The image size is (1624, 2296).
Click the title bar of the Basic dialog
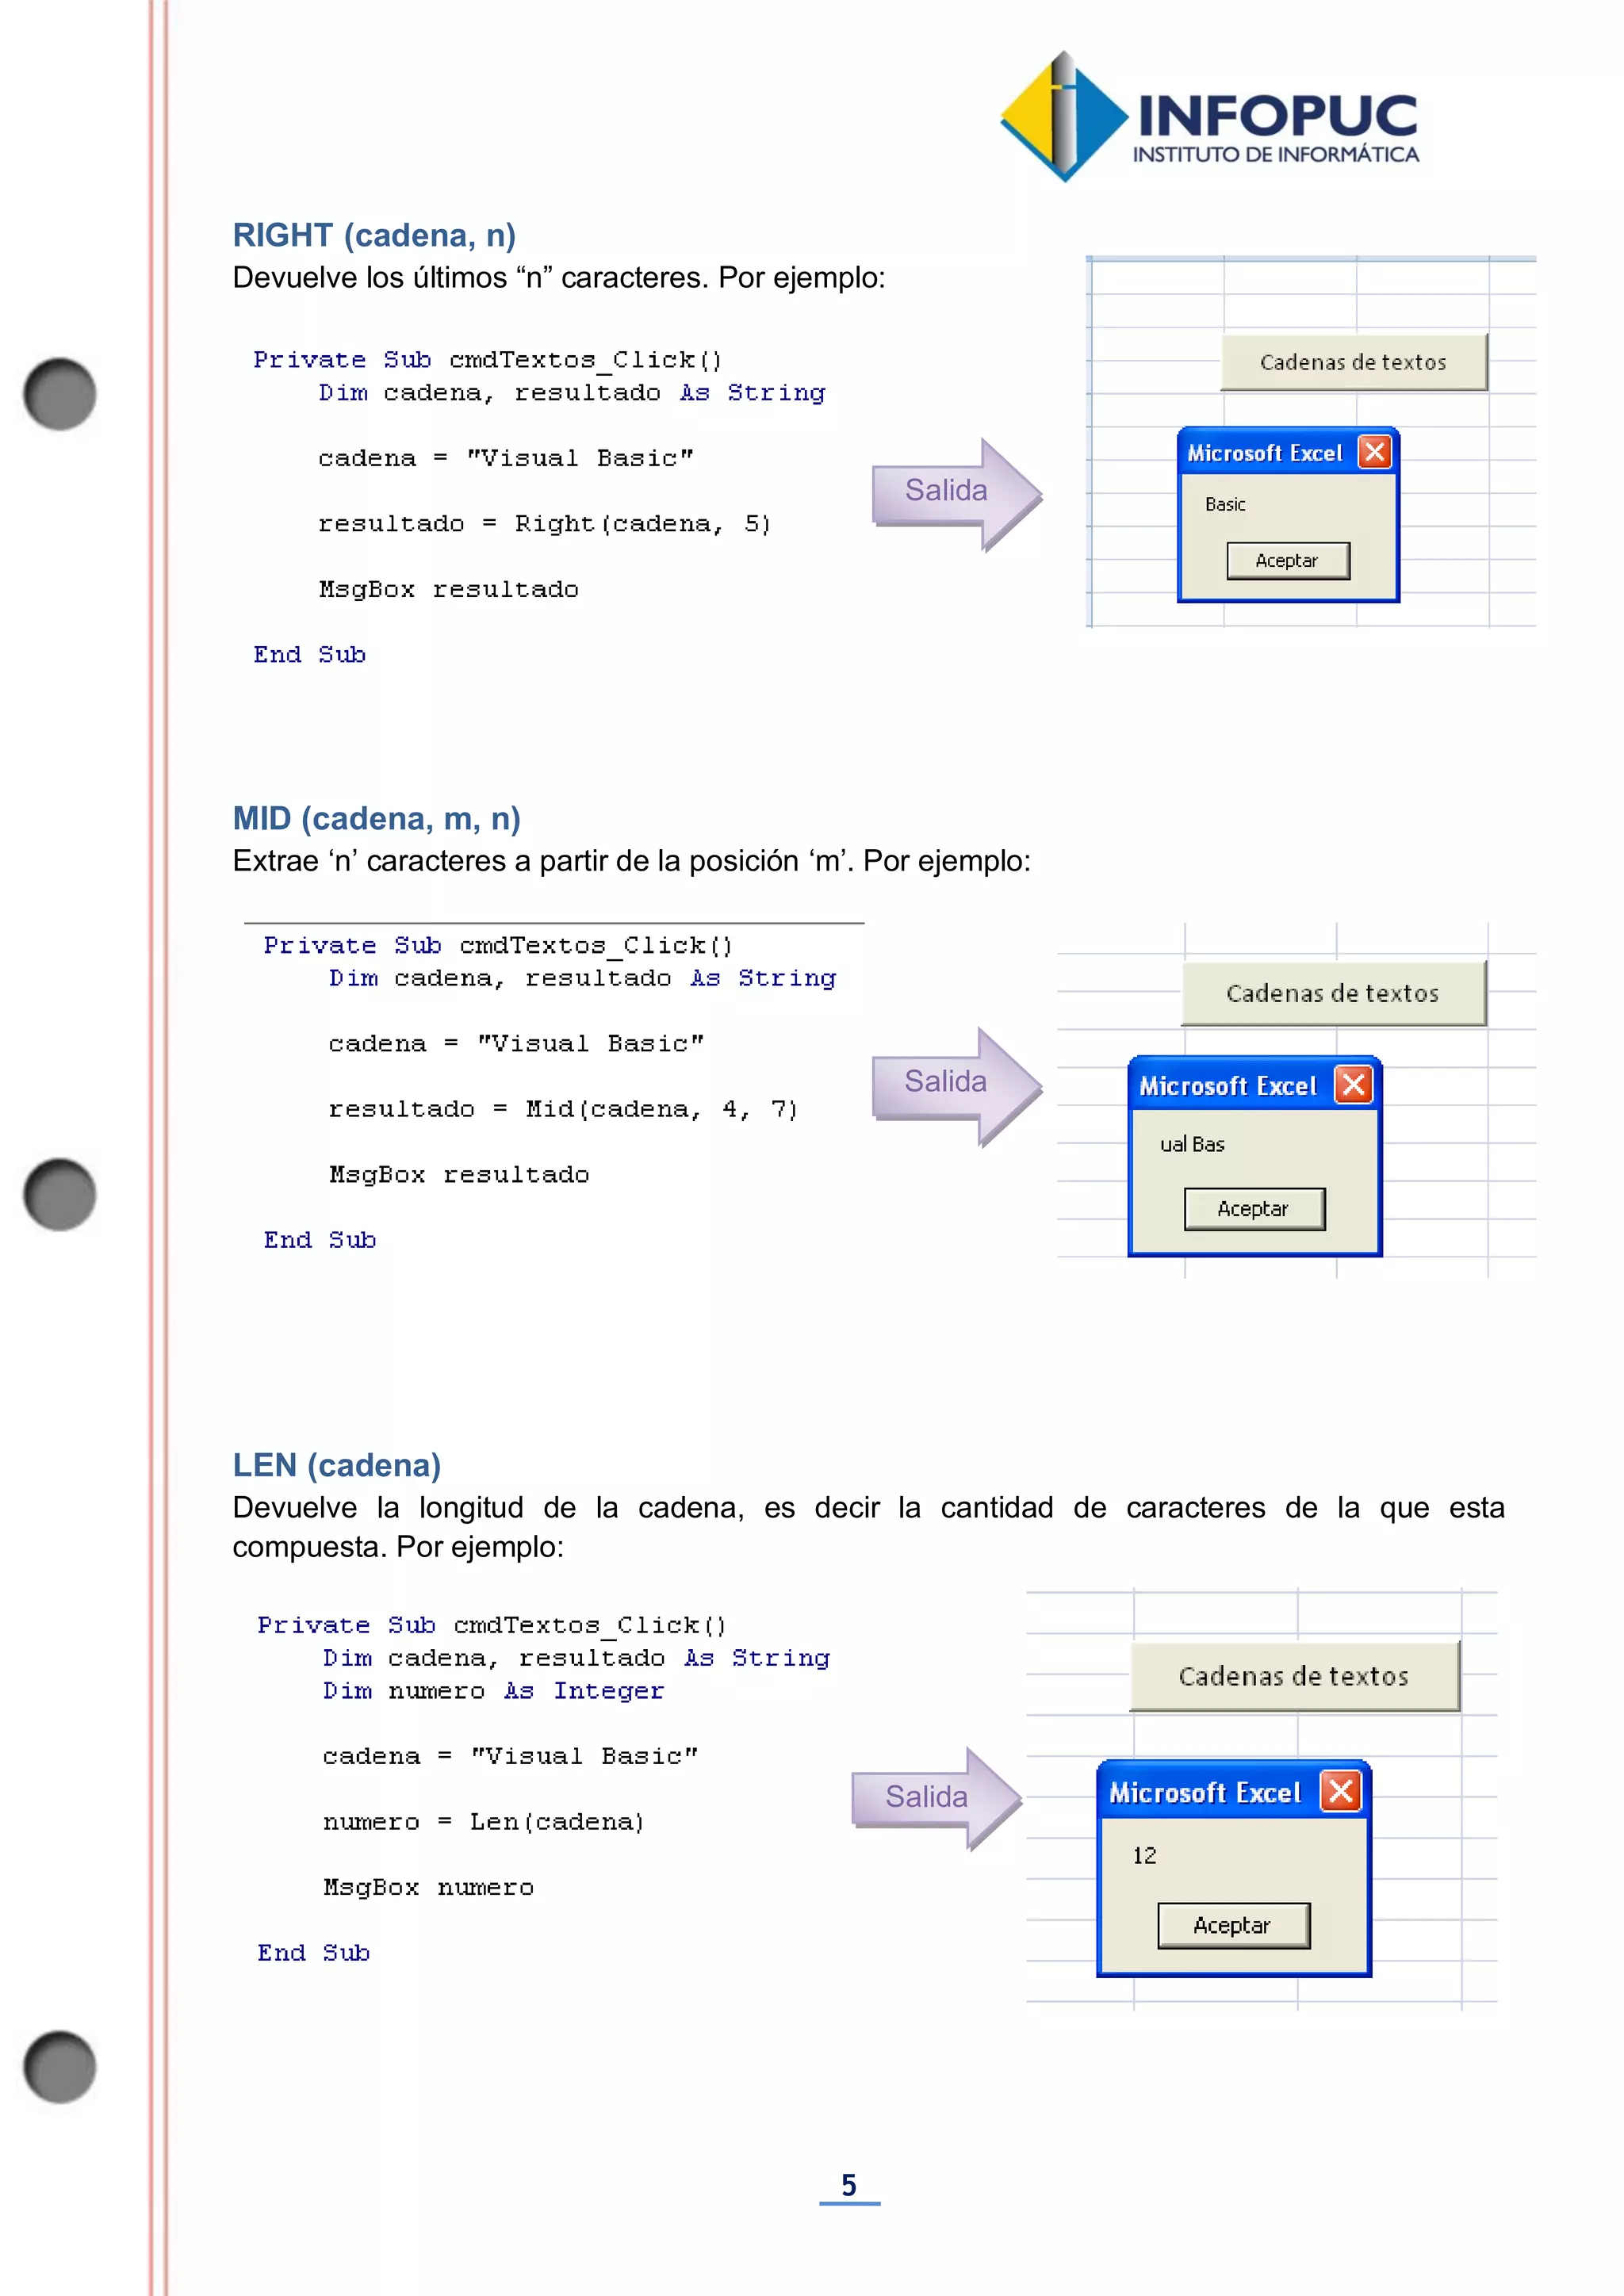click(1264, 453)
